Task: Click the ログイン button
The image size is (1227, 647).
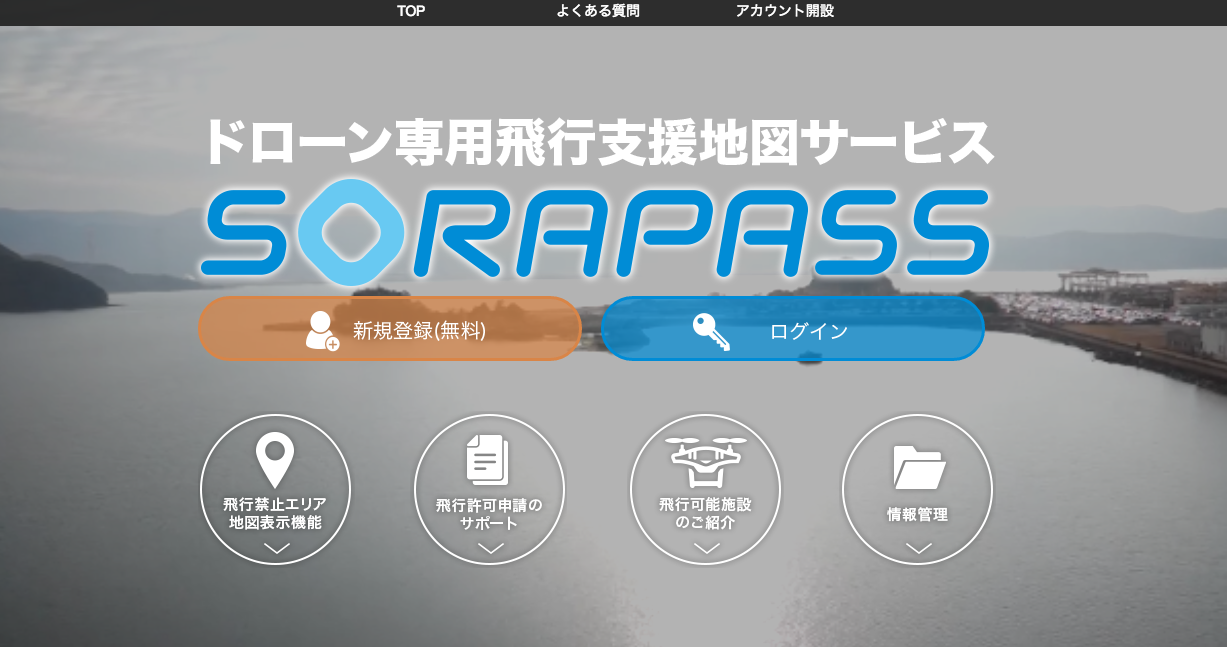Action: tap(793, 329)
